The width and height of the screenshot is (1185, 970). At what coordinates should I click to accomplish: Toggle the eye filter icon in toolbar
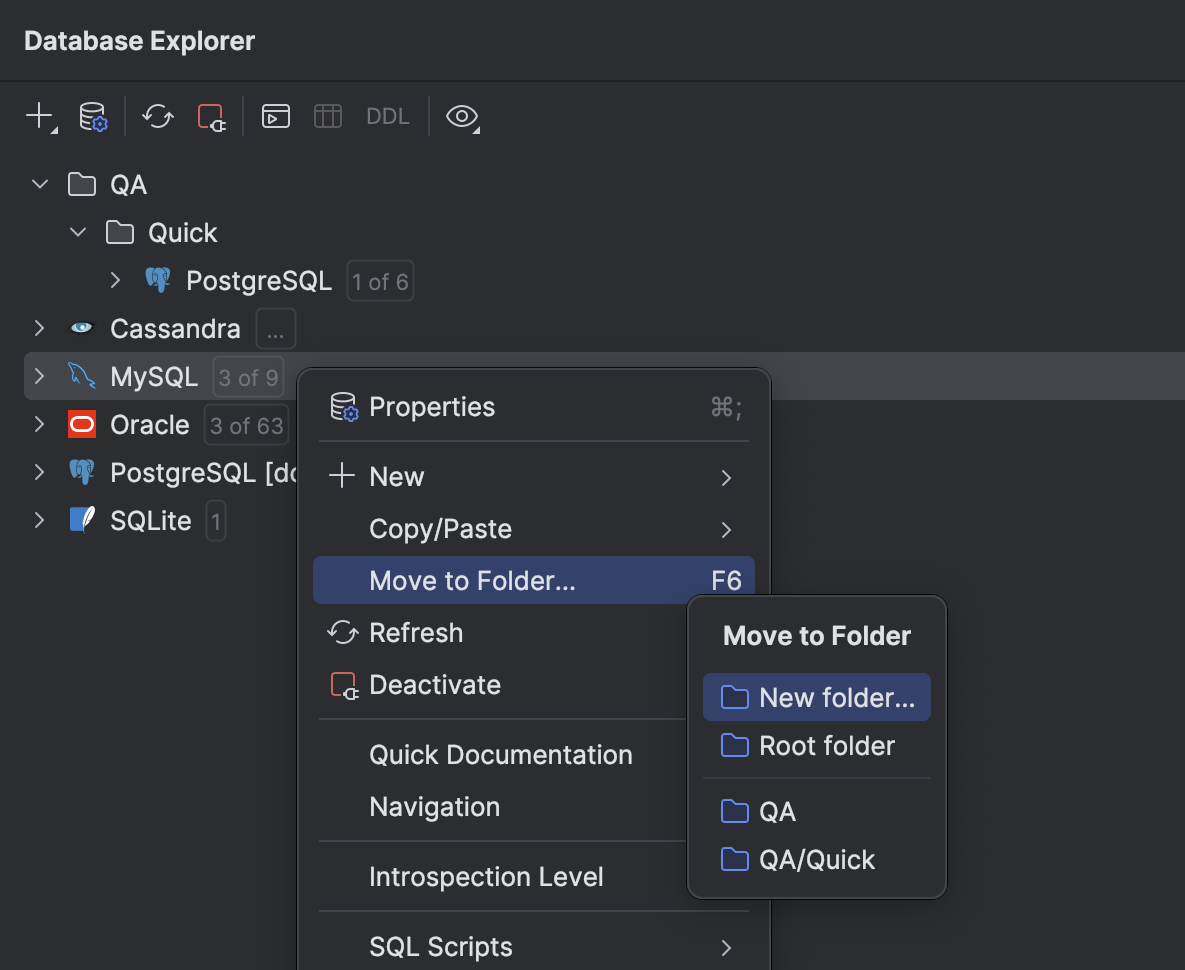(x=461, y=116)
